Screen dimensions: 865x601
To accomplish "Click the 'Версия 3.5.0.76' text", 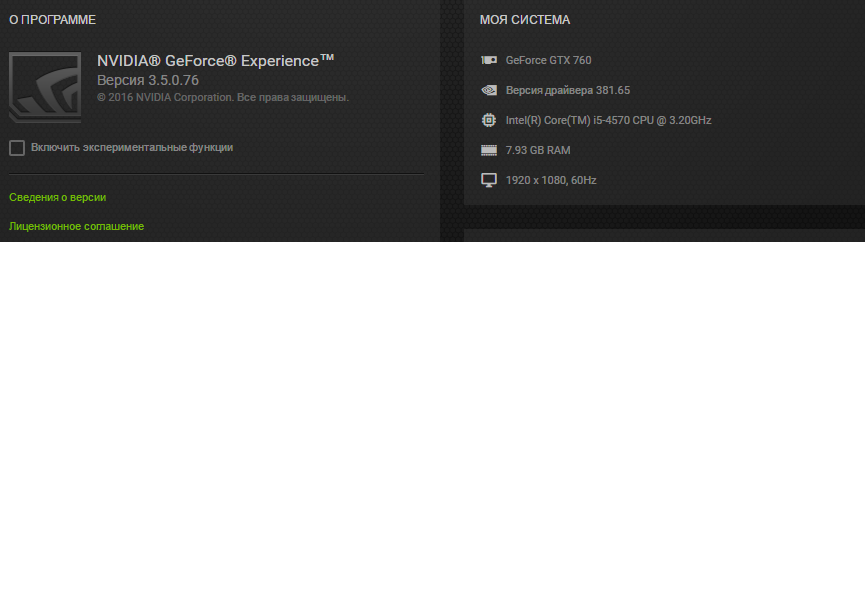I will pos(148,80).
